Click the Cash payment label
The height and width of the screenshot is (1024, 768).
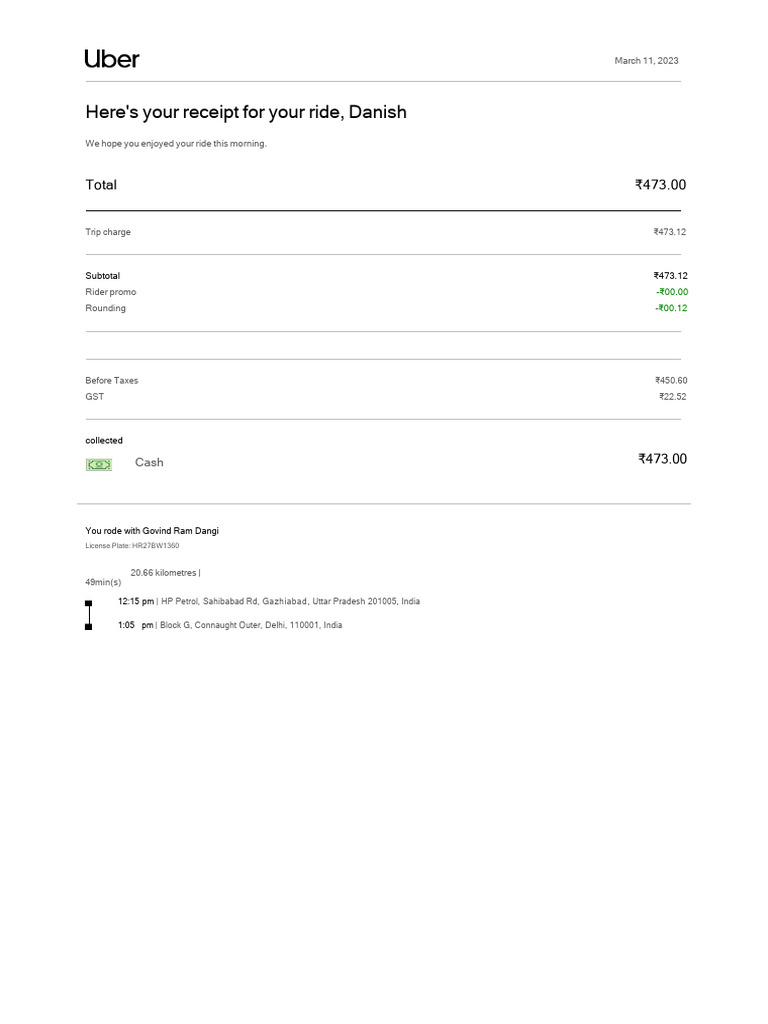pos(149,462)
